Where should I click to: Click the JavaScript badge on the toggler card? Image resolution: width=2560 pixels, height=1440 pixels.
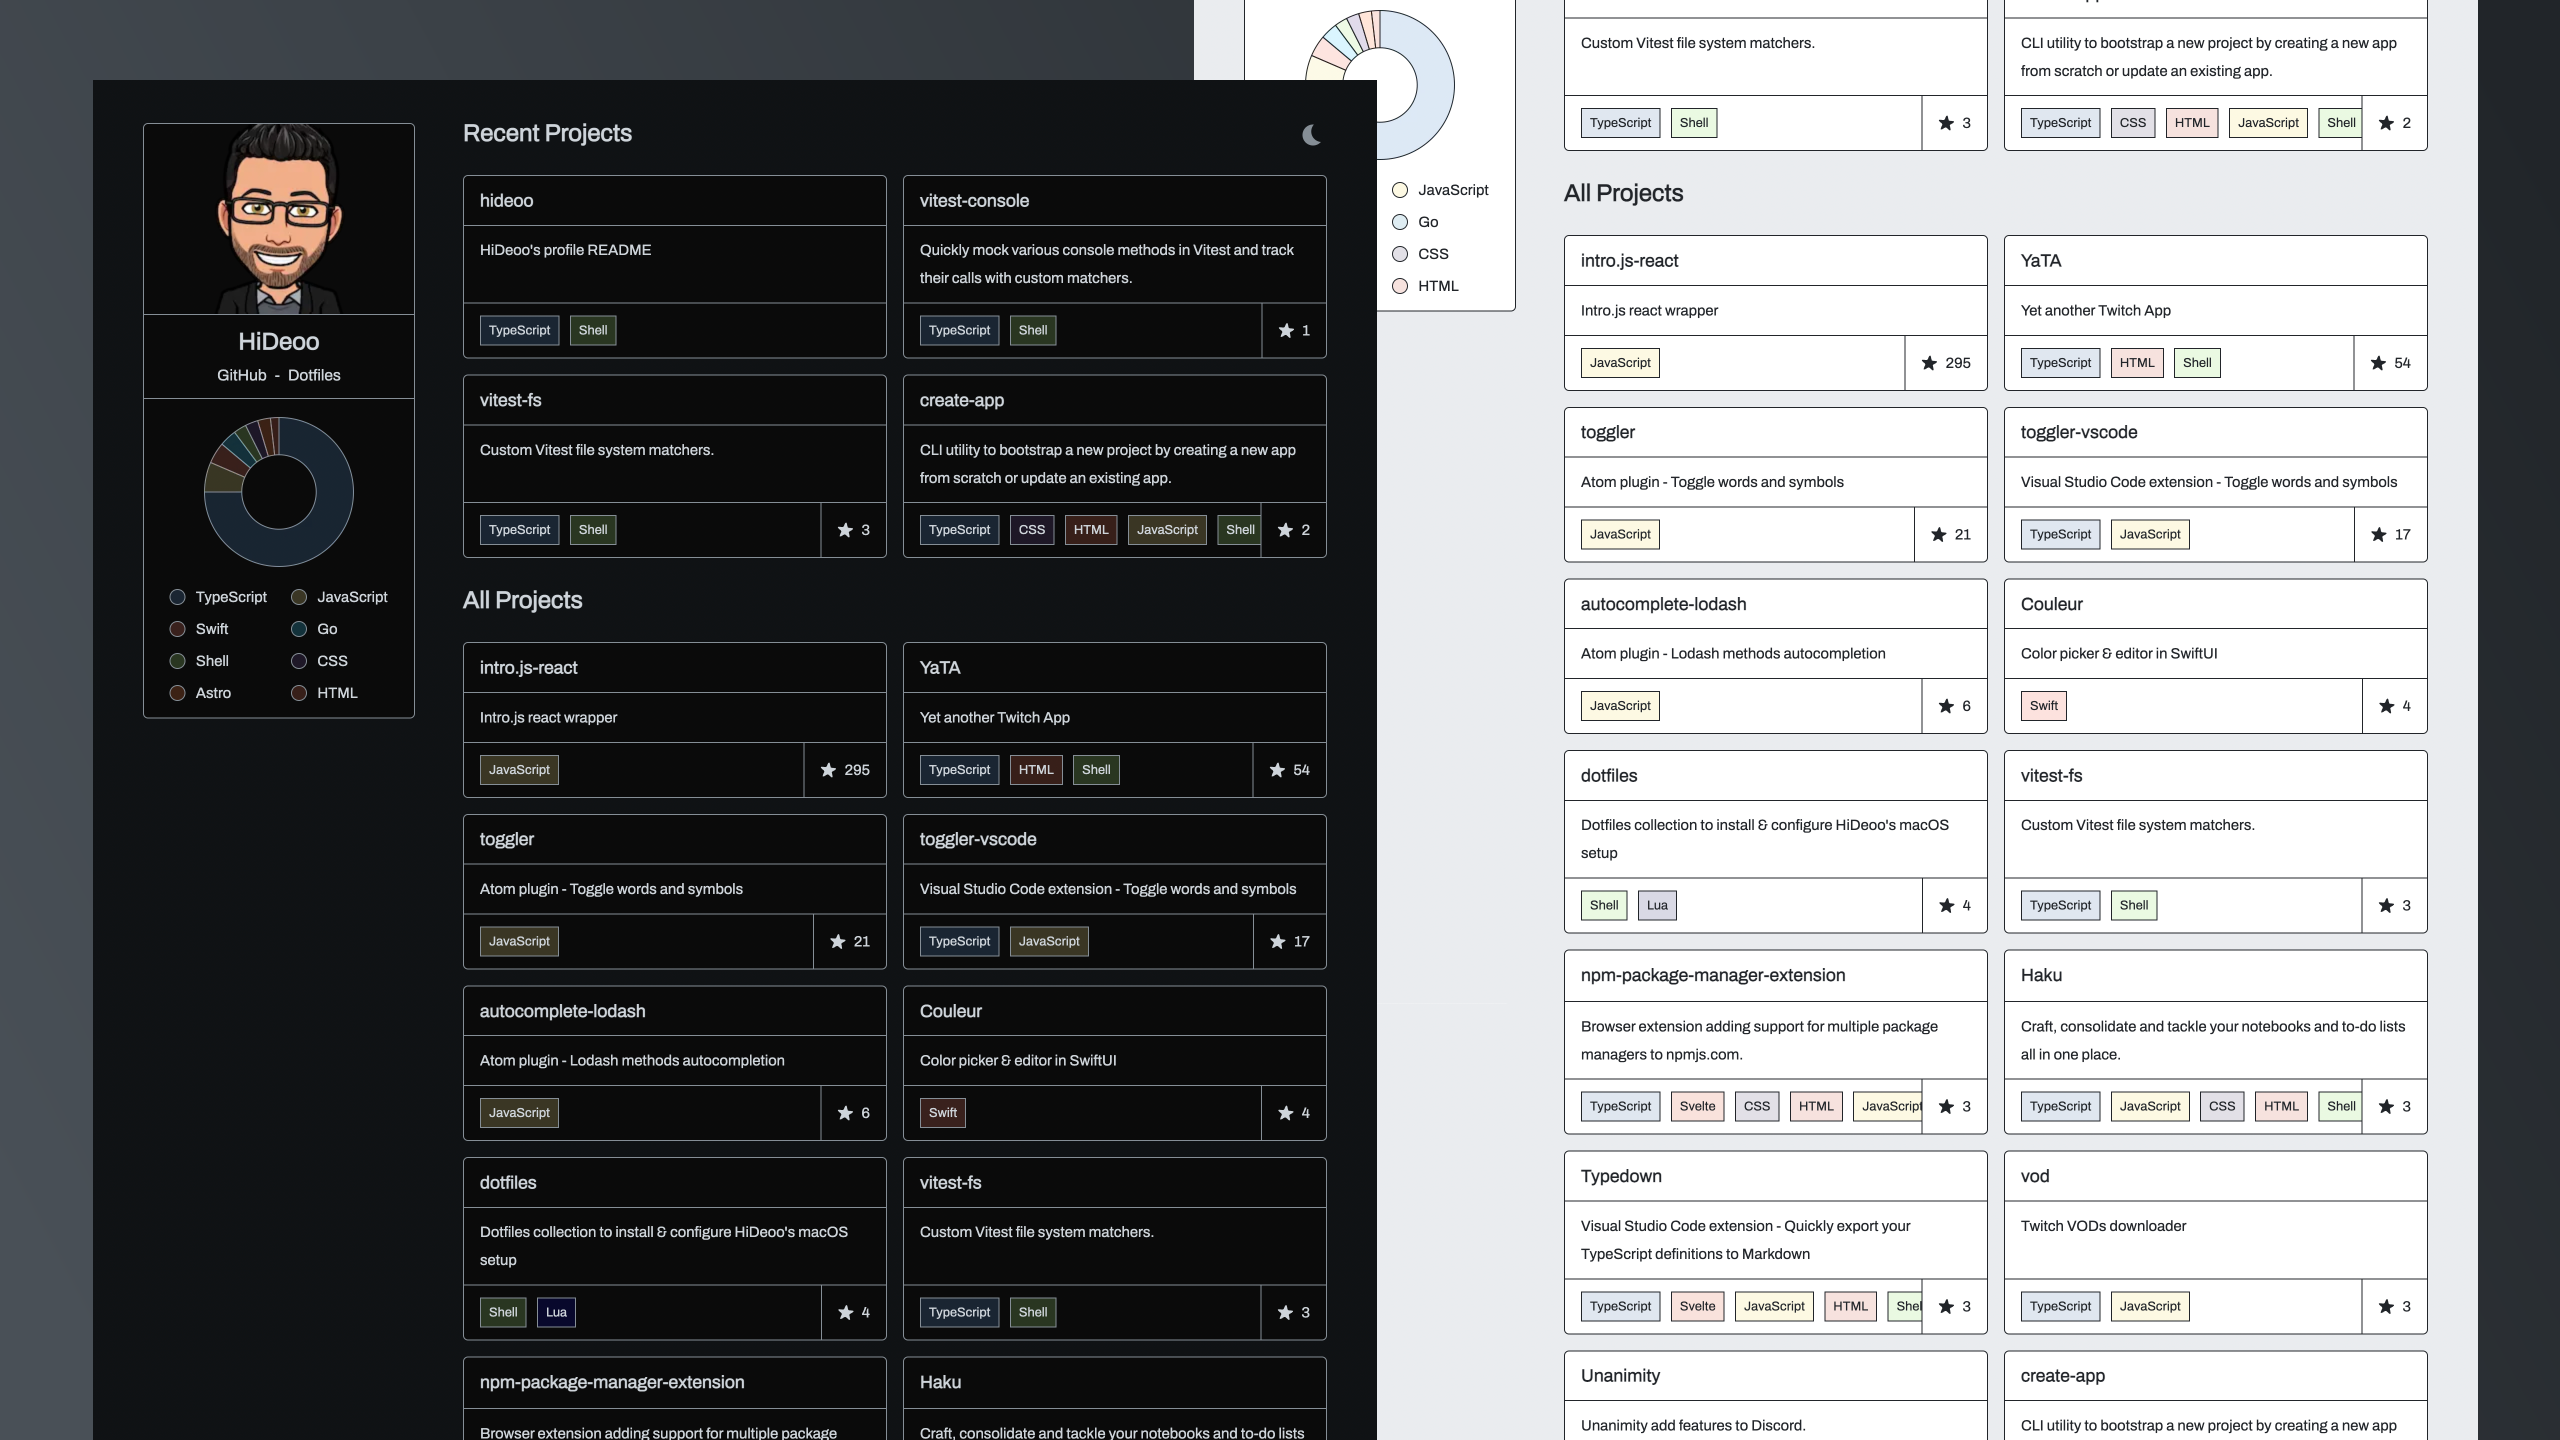pos(518,940)
